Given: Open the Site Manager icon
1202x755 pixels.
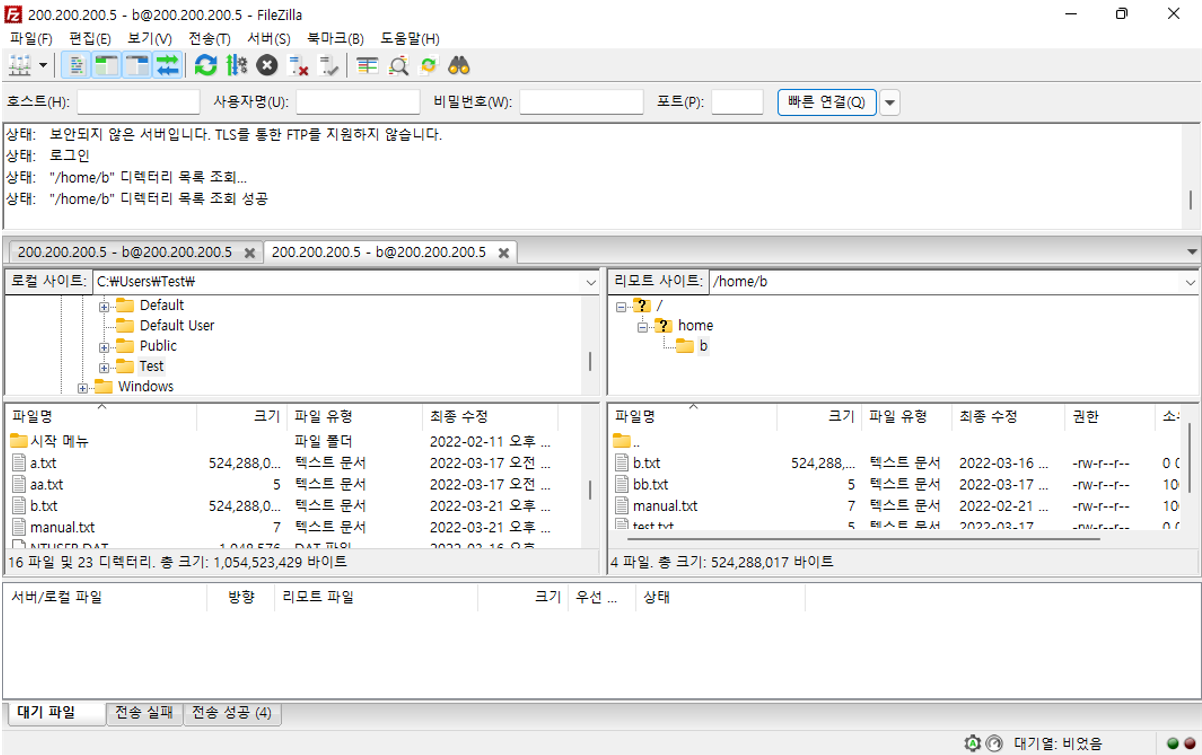Looking at the screenshot, I should [20, 66].
